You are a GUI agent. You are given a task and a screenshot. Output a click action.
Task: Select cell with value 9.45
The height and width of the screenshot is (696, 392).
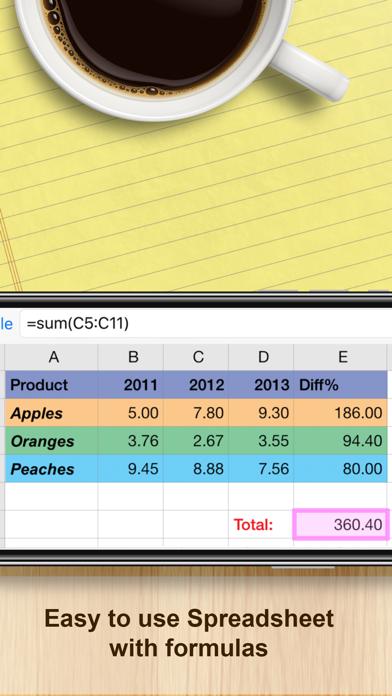131,469
